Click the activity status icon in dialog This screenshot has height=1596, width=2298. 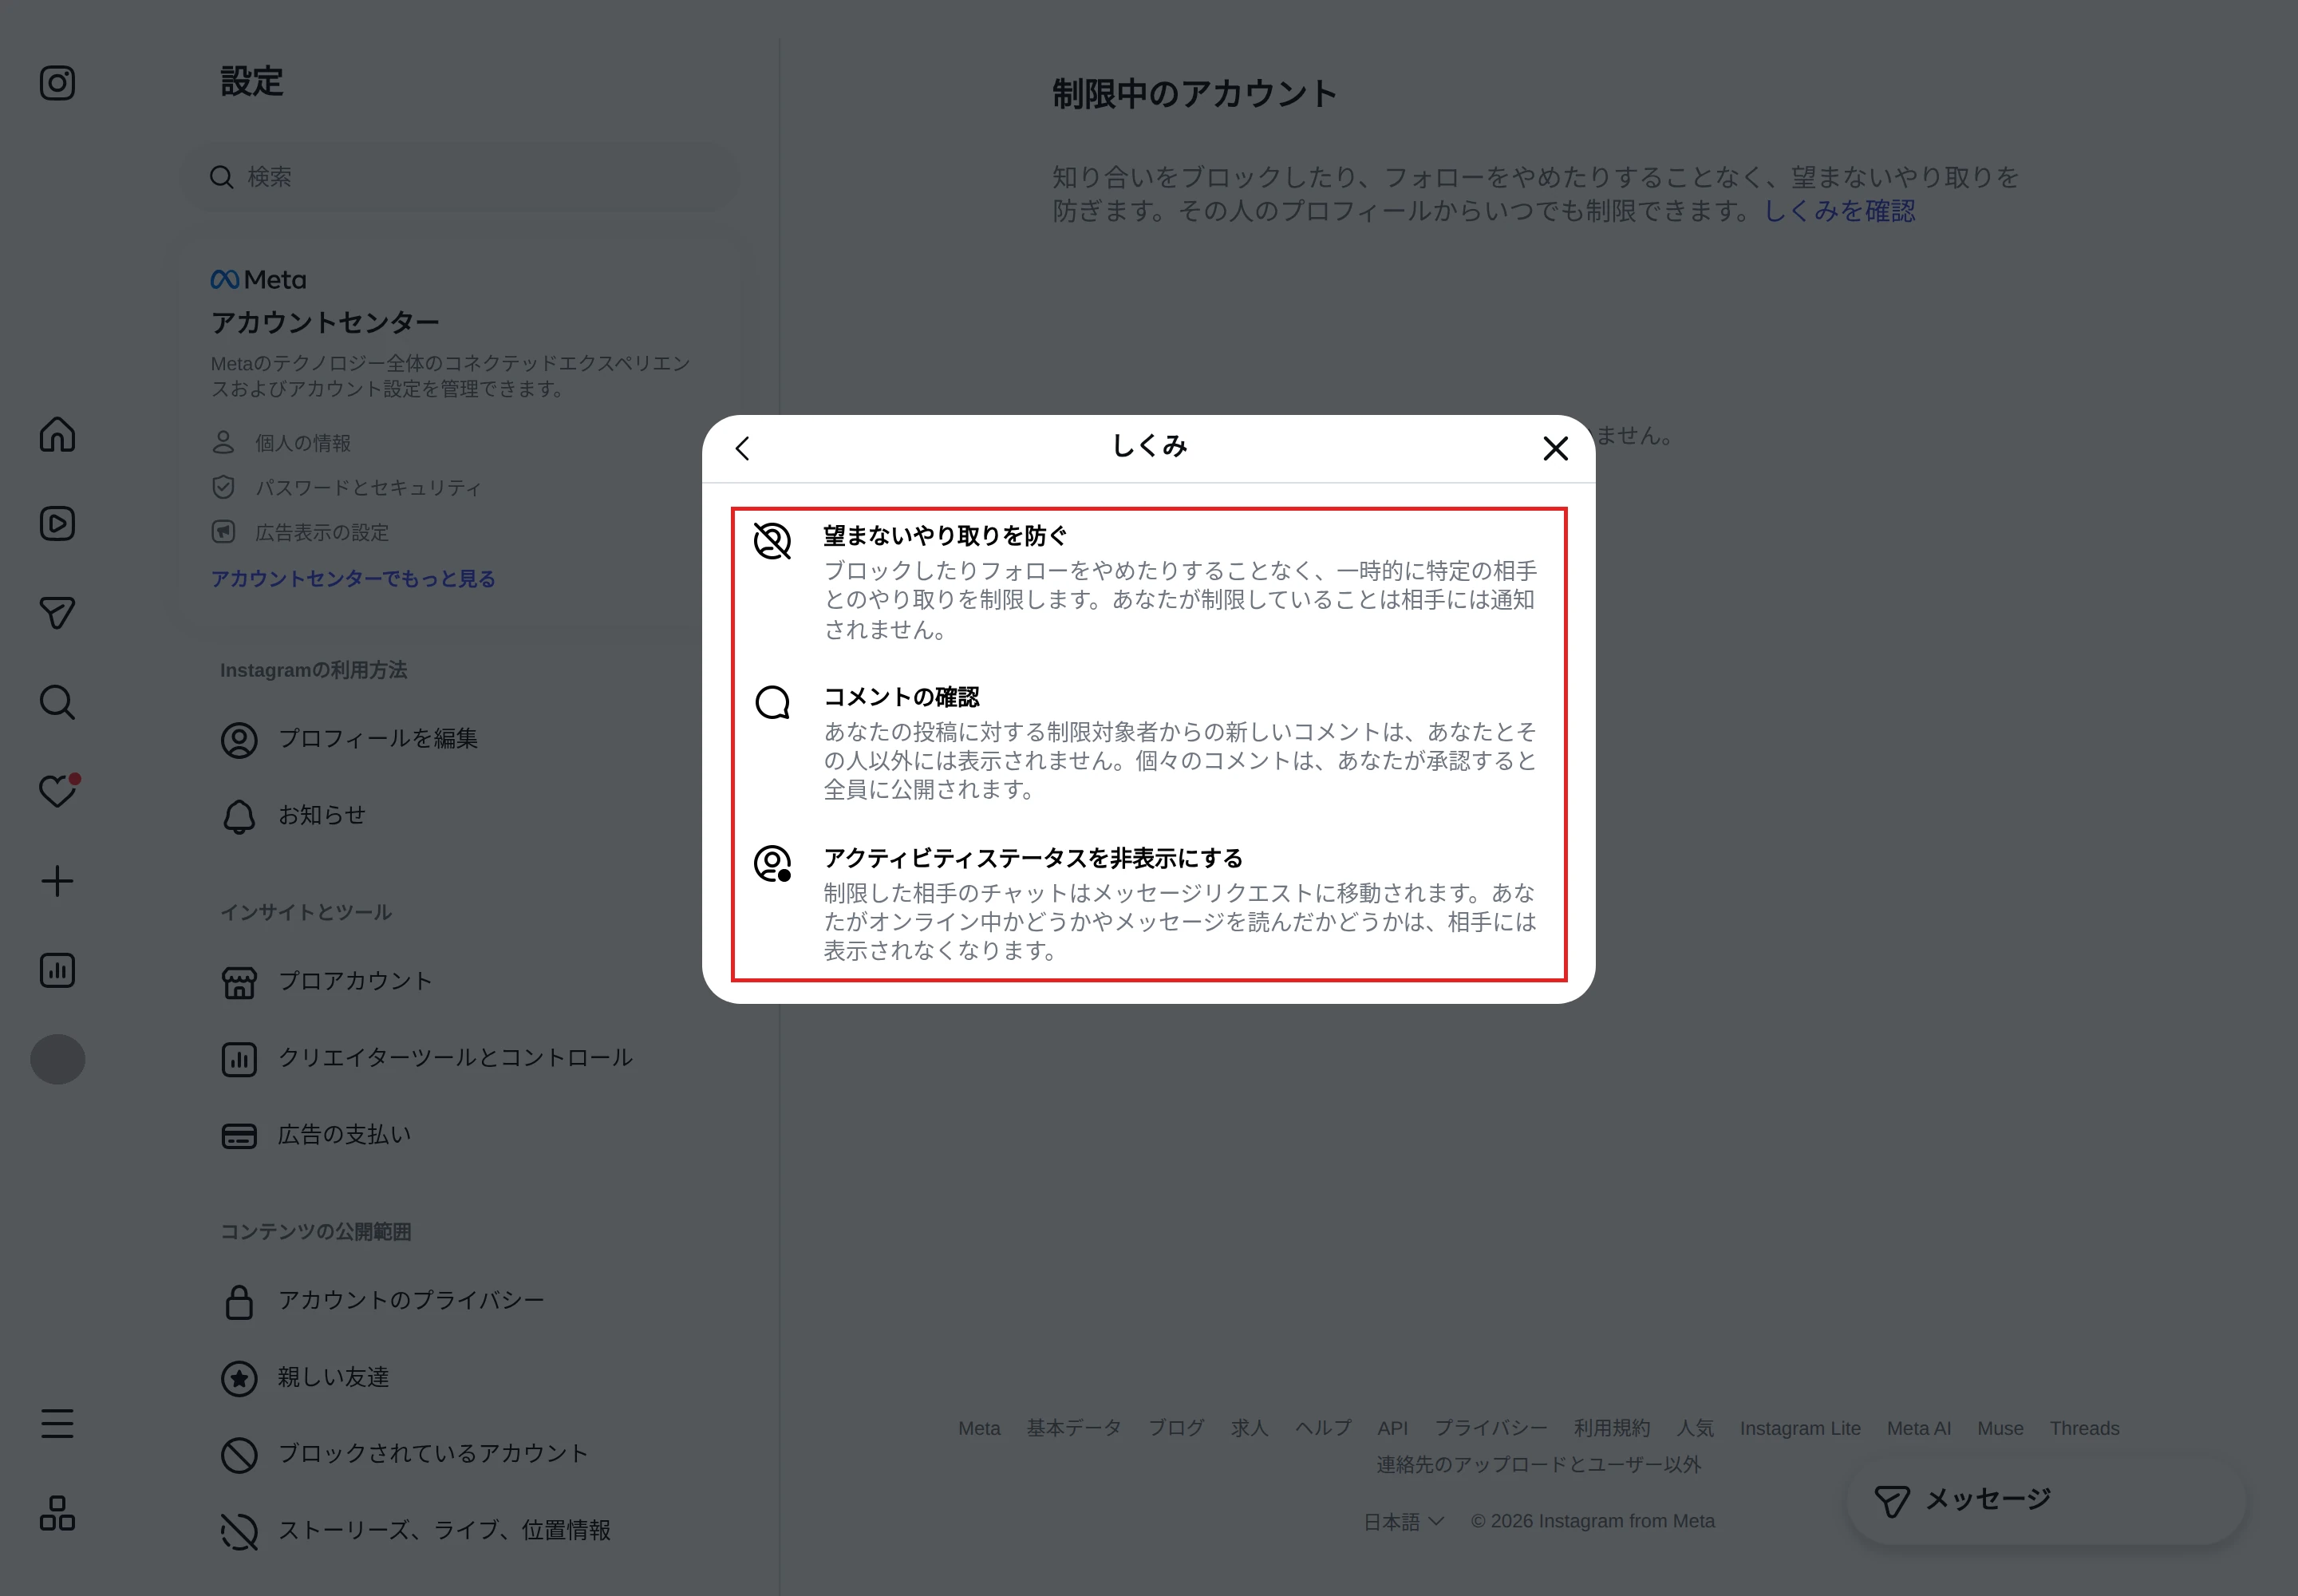click(772, 863)
